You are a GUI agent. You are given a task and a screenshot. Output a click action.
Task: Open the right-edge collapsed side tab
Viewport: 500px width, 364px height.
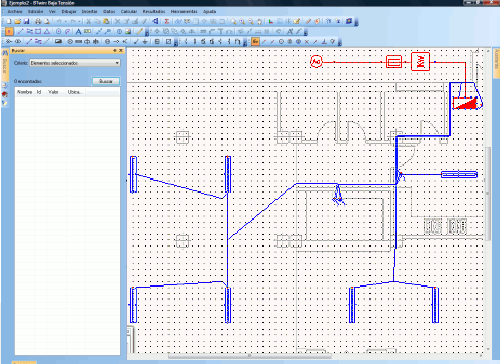coord(496,63)
